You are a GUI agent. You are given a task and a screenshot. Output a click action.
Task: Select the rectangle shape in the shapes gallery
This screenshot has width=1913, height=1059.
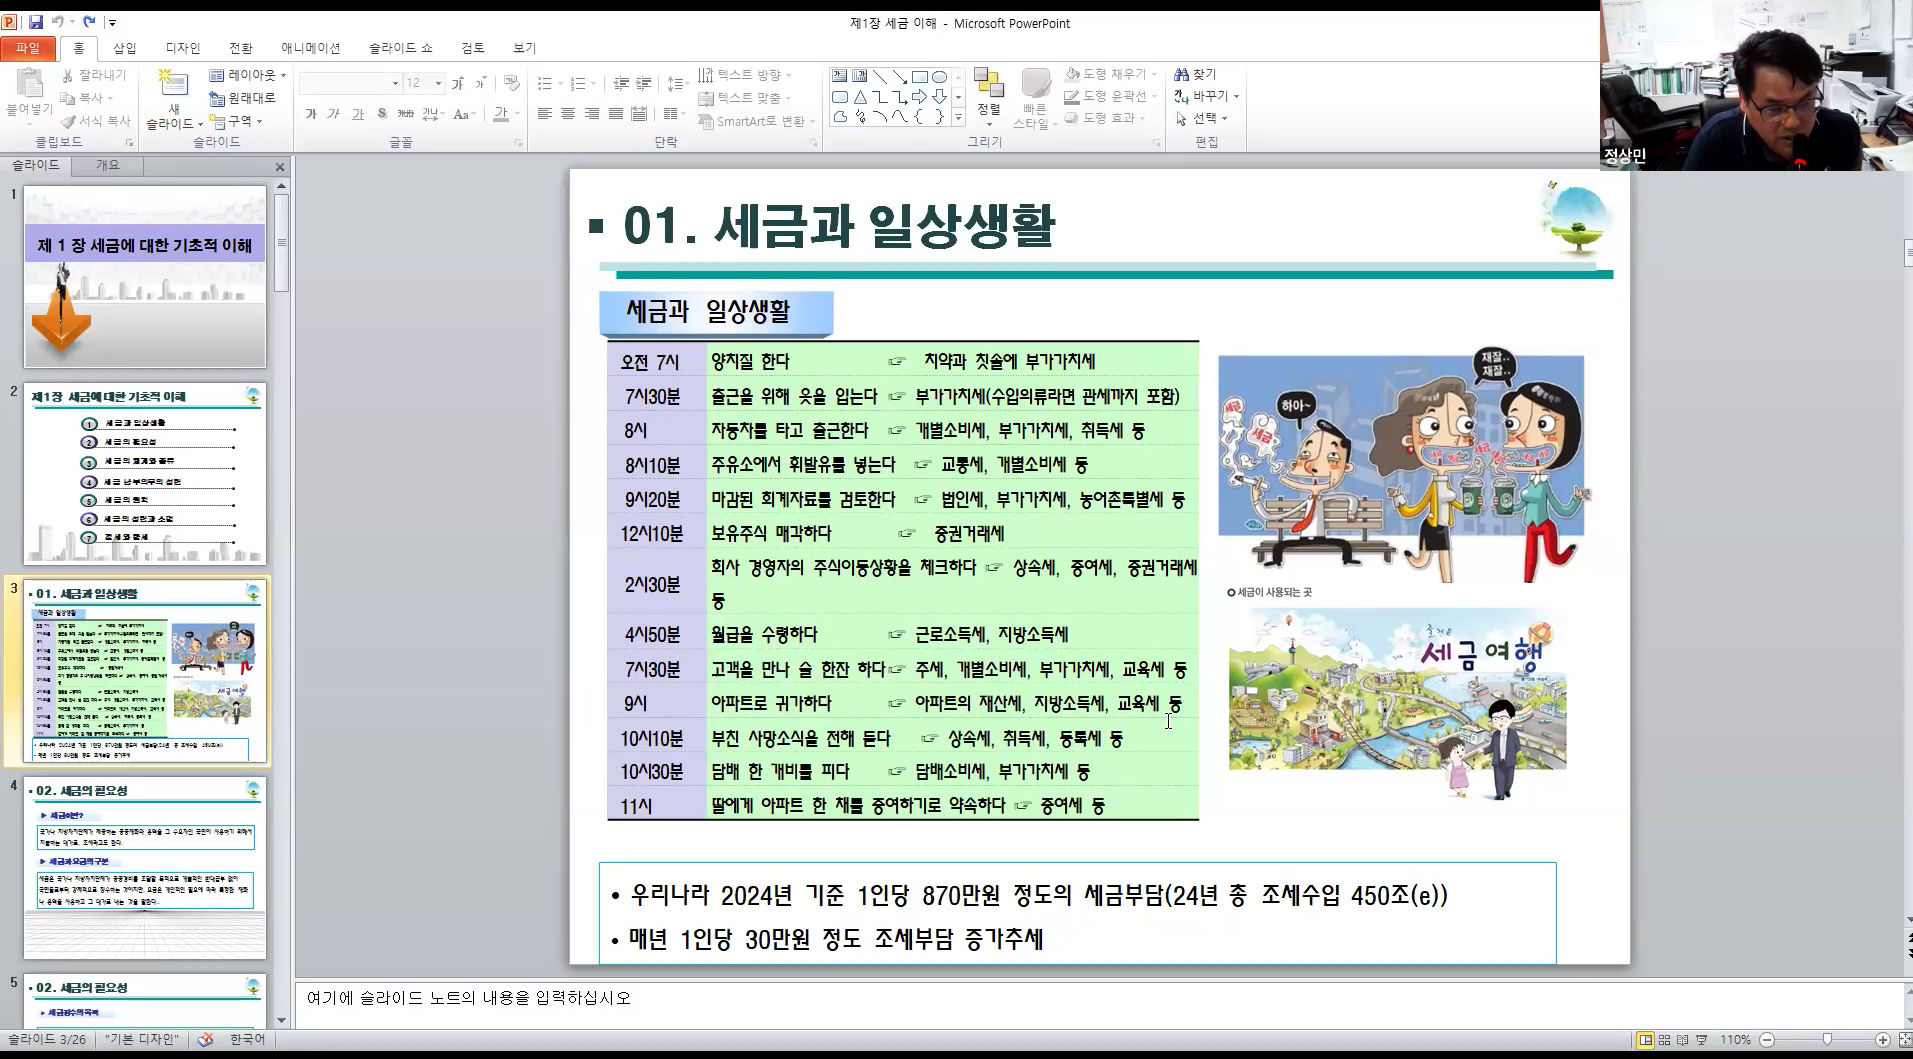[919, 77]
